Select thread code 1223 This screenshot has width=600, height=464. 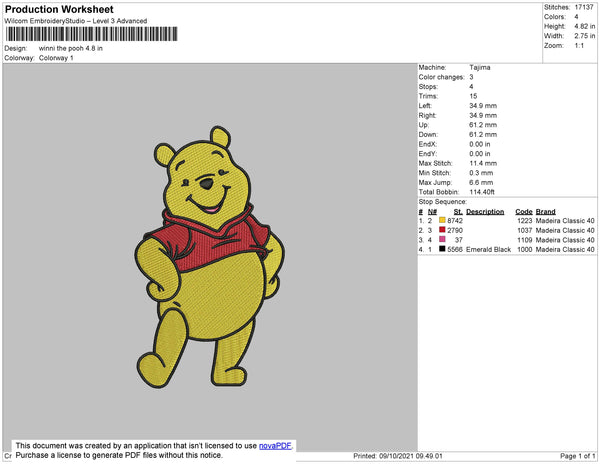(525, 221)
